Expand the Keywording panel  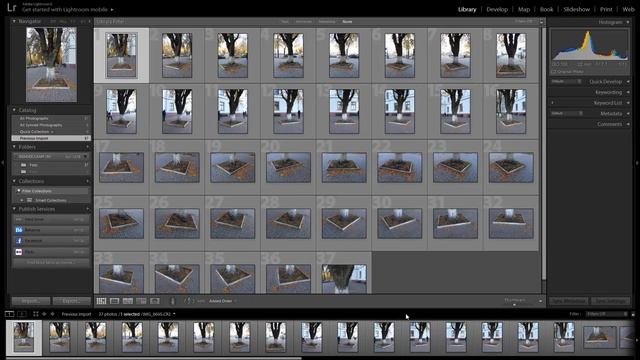coord(628,92)
